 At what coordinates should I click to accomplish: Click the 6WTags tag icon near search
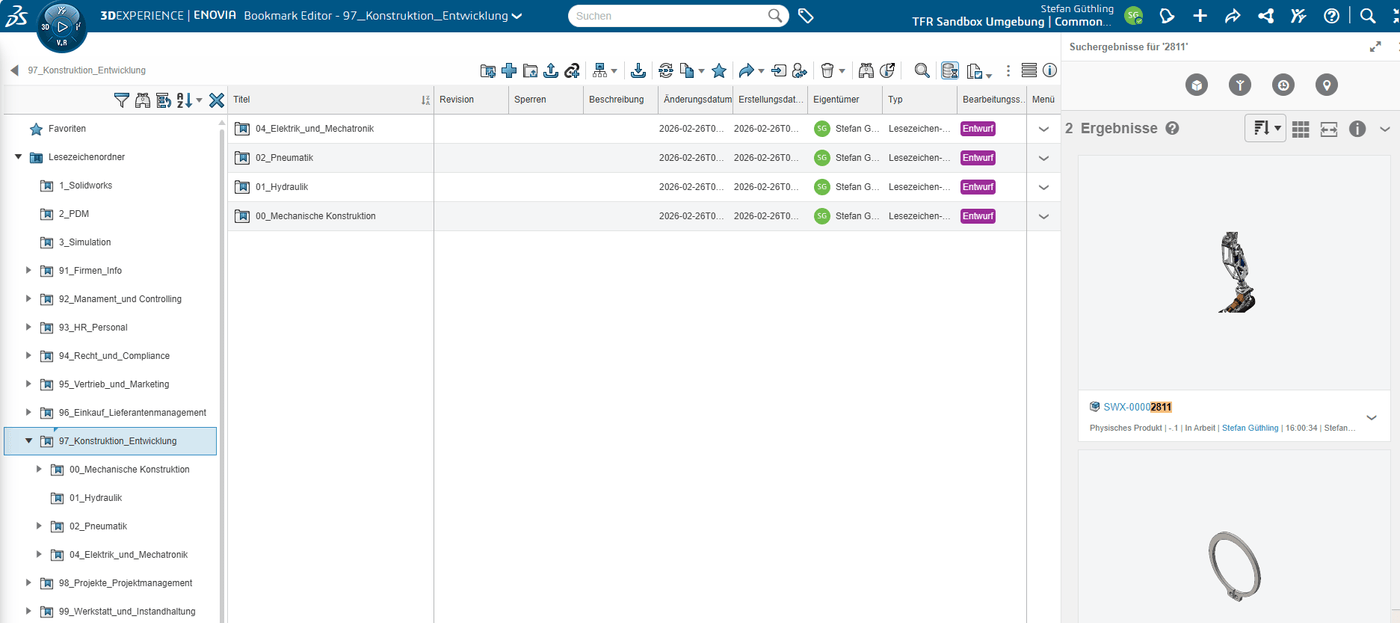pyautogui.click(x=805, y=16)
